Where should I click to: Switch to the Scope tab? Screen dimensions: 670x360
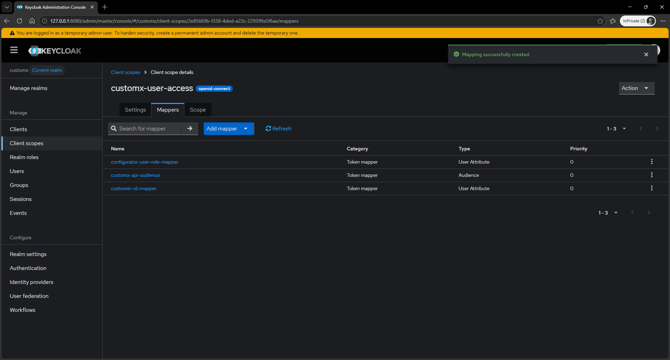tap(197, 110)
